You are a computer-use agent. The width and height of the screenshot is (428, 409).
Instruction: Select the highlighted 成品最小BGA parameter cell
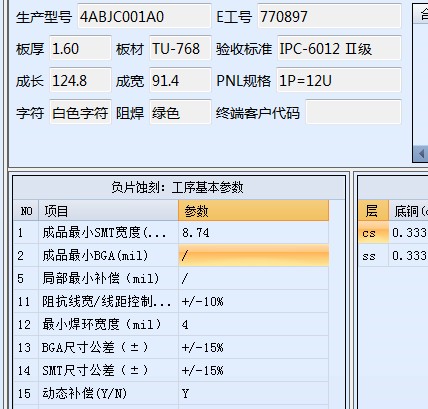pos(253,255)
